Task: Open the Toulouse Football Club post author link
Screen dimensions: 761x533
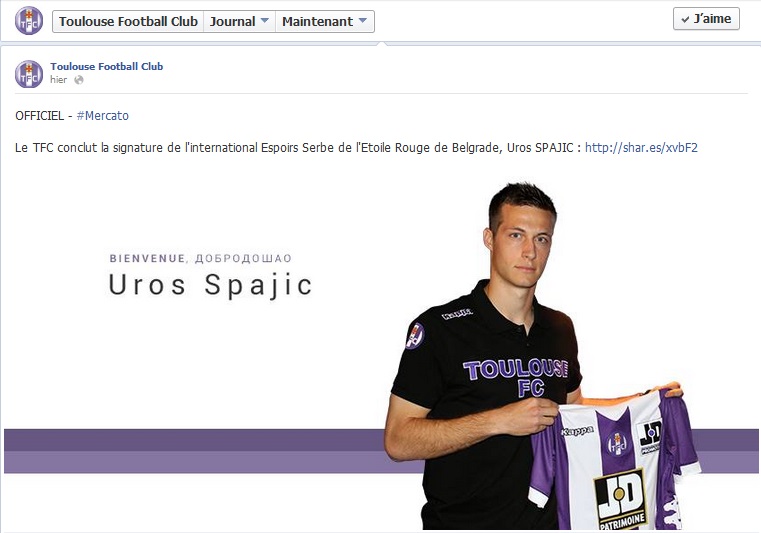Action: [x=106, y=66]
